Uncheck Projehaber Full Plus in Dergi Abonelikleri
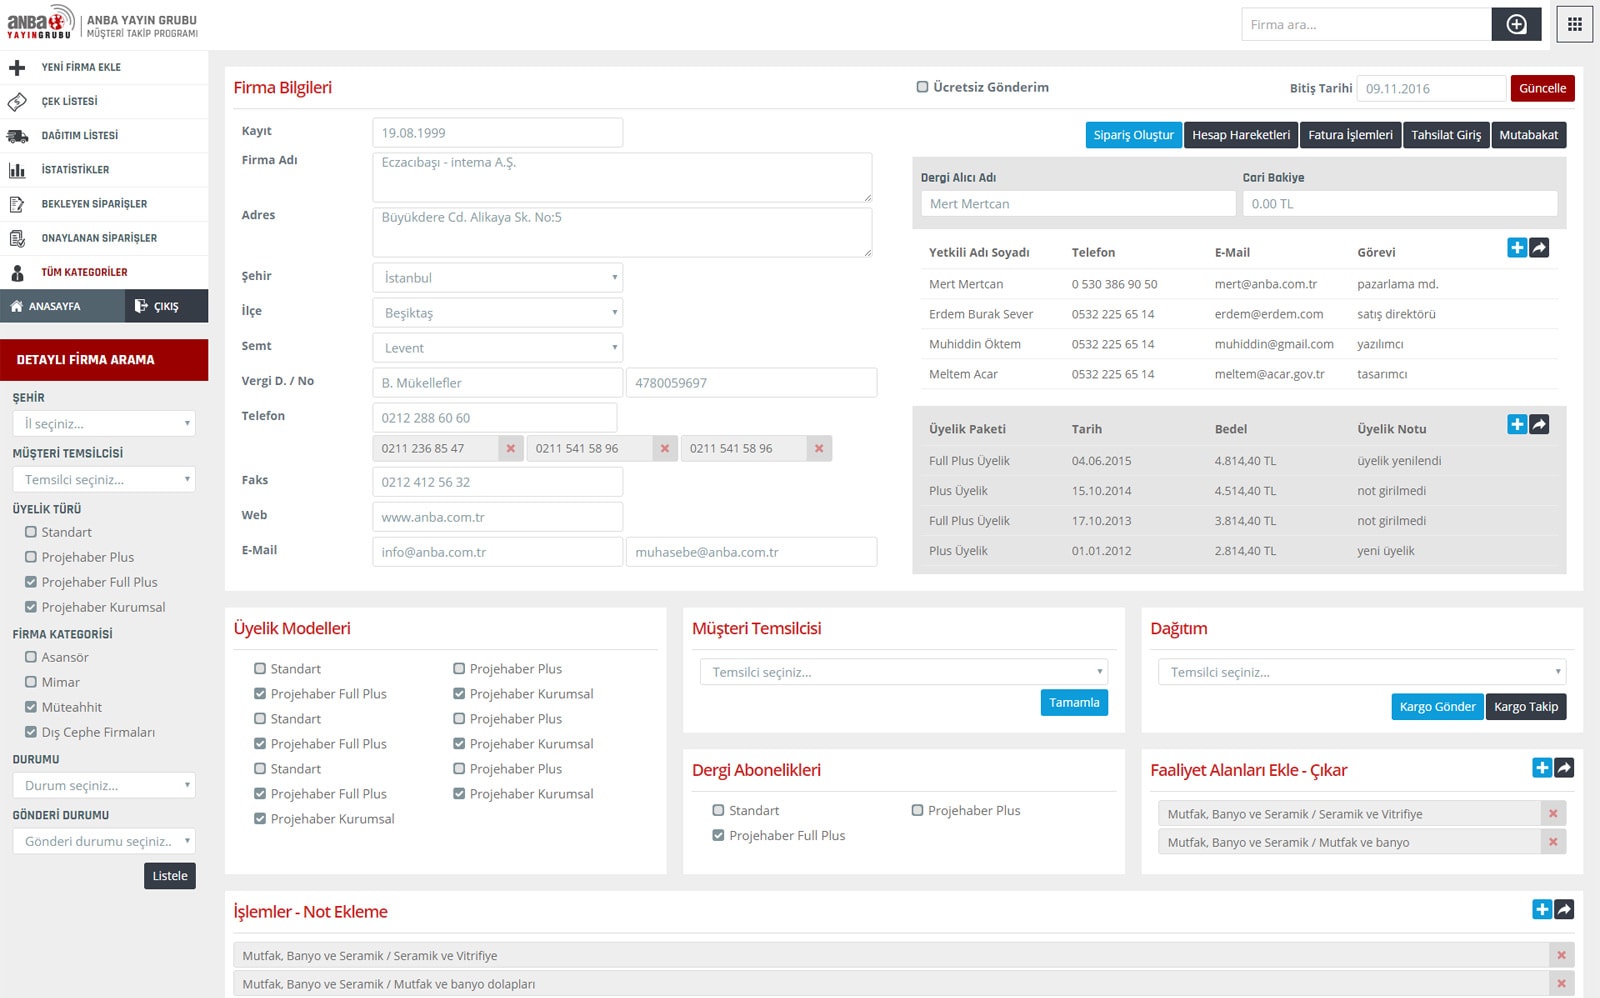 718,835
